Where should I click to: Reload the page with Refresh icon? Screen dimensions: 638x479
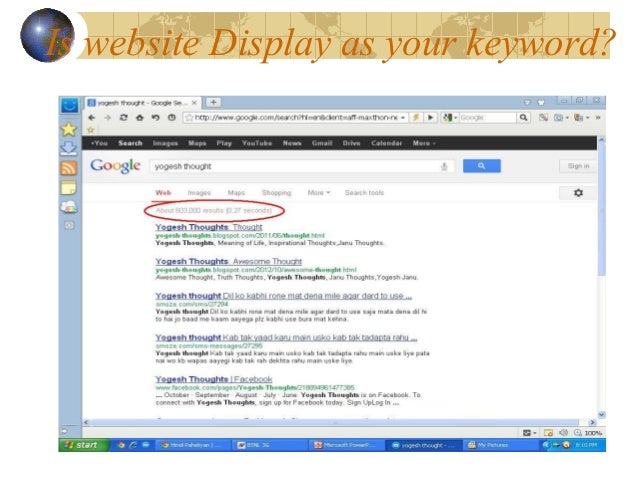pyautogui.click(x=123, y=118)
